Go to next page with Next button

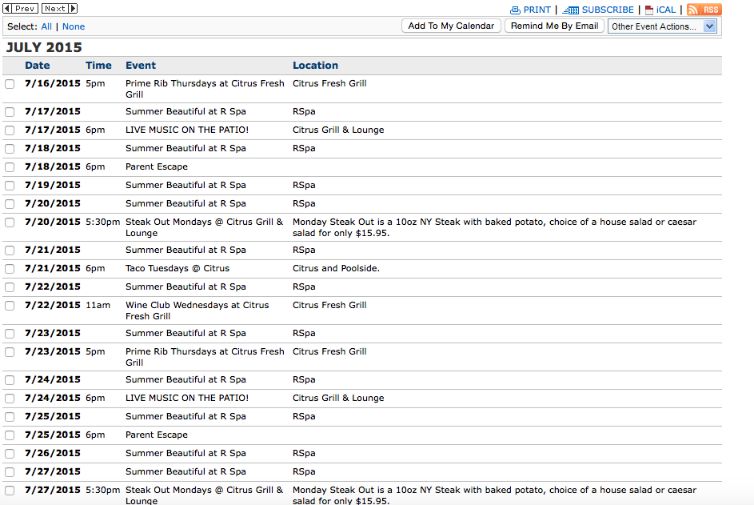tap(59, 9)
